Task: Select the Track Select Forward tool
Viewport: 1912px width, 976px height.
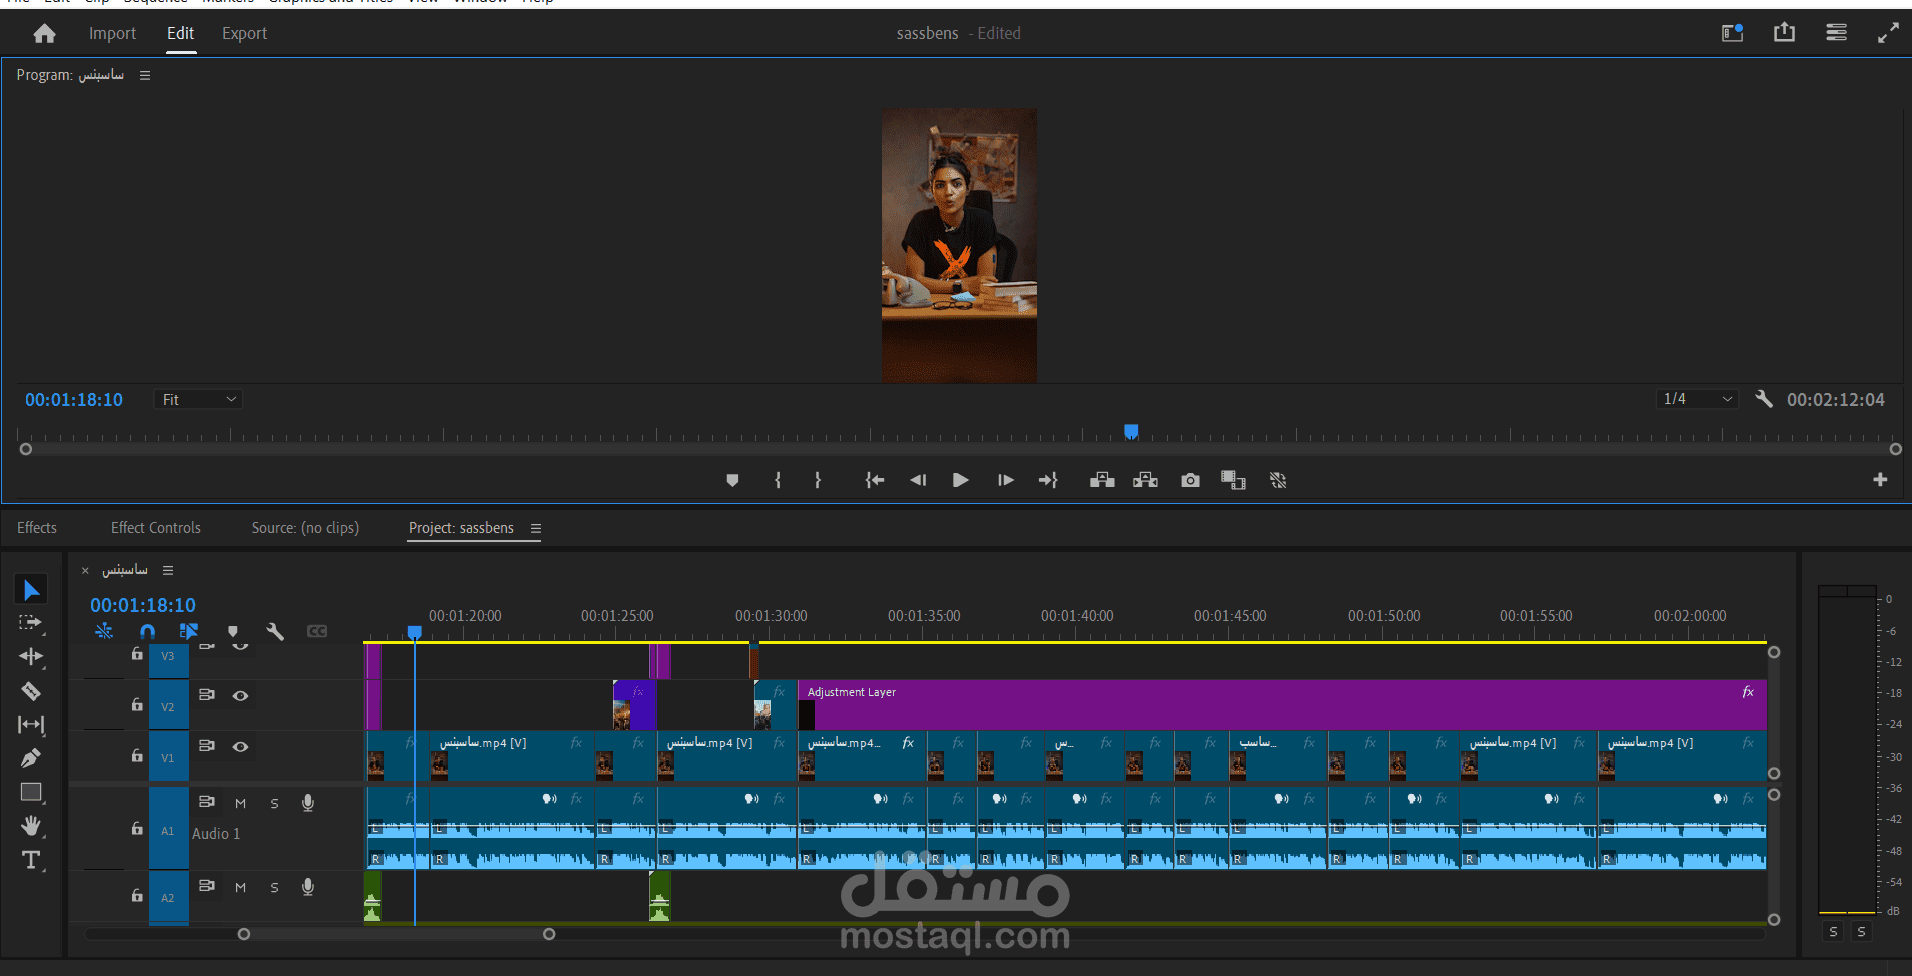Action: tap(31, 622)
